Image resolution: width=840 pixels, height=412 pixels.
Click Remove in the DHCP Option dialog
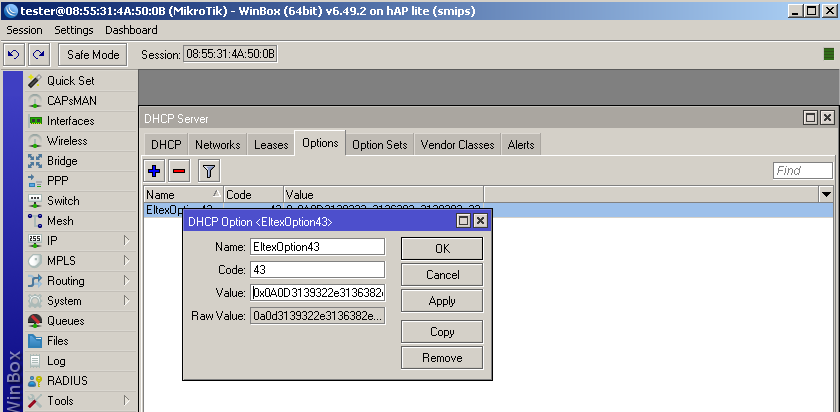coord(442,357)
